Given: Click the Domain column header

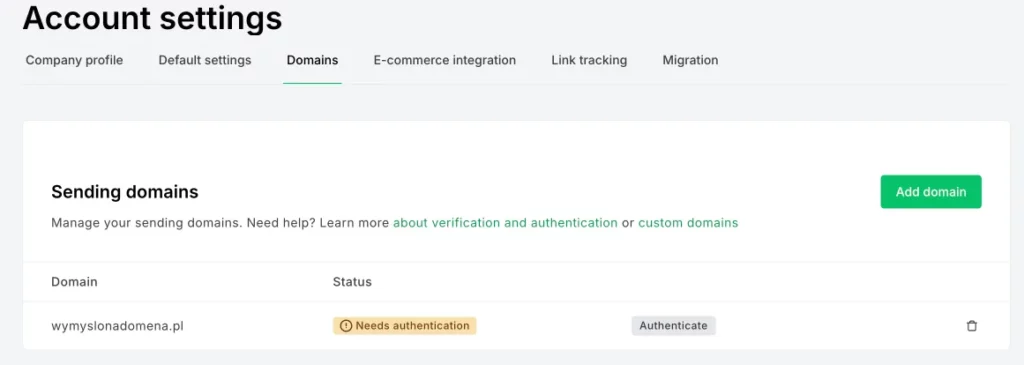Looking at the screenshot, I should (x=74, y=282).
